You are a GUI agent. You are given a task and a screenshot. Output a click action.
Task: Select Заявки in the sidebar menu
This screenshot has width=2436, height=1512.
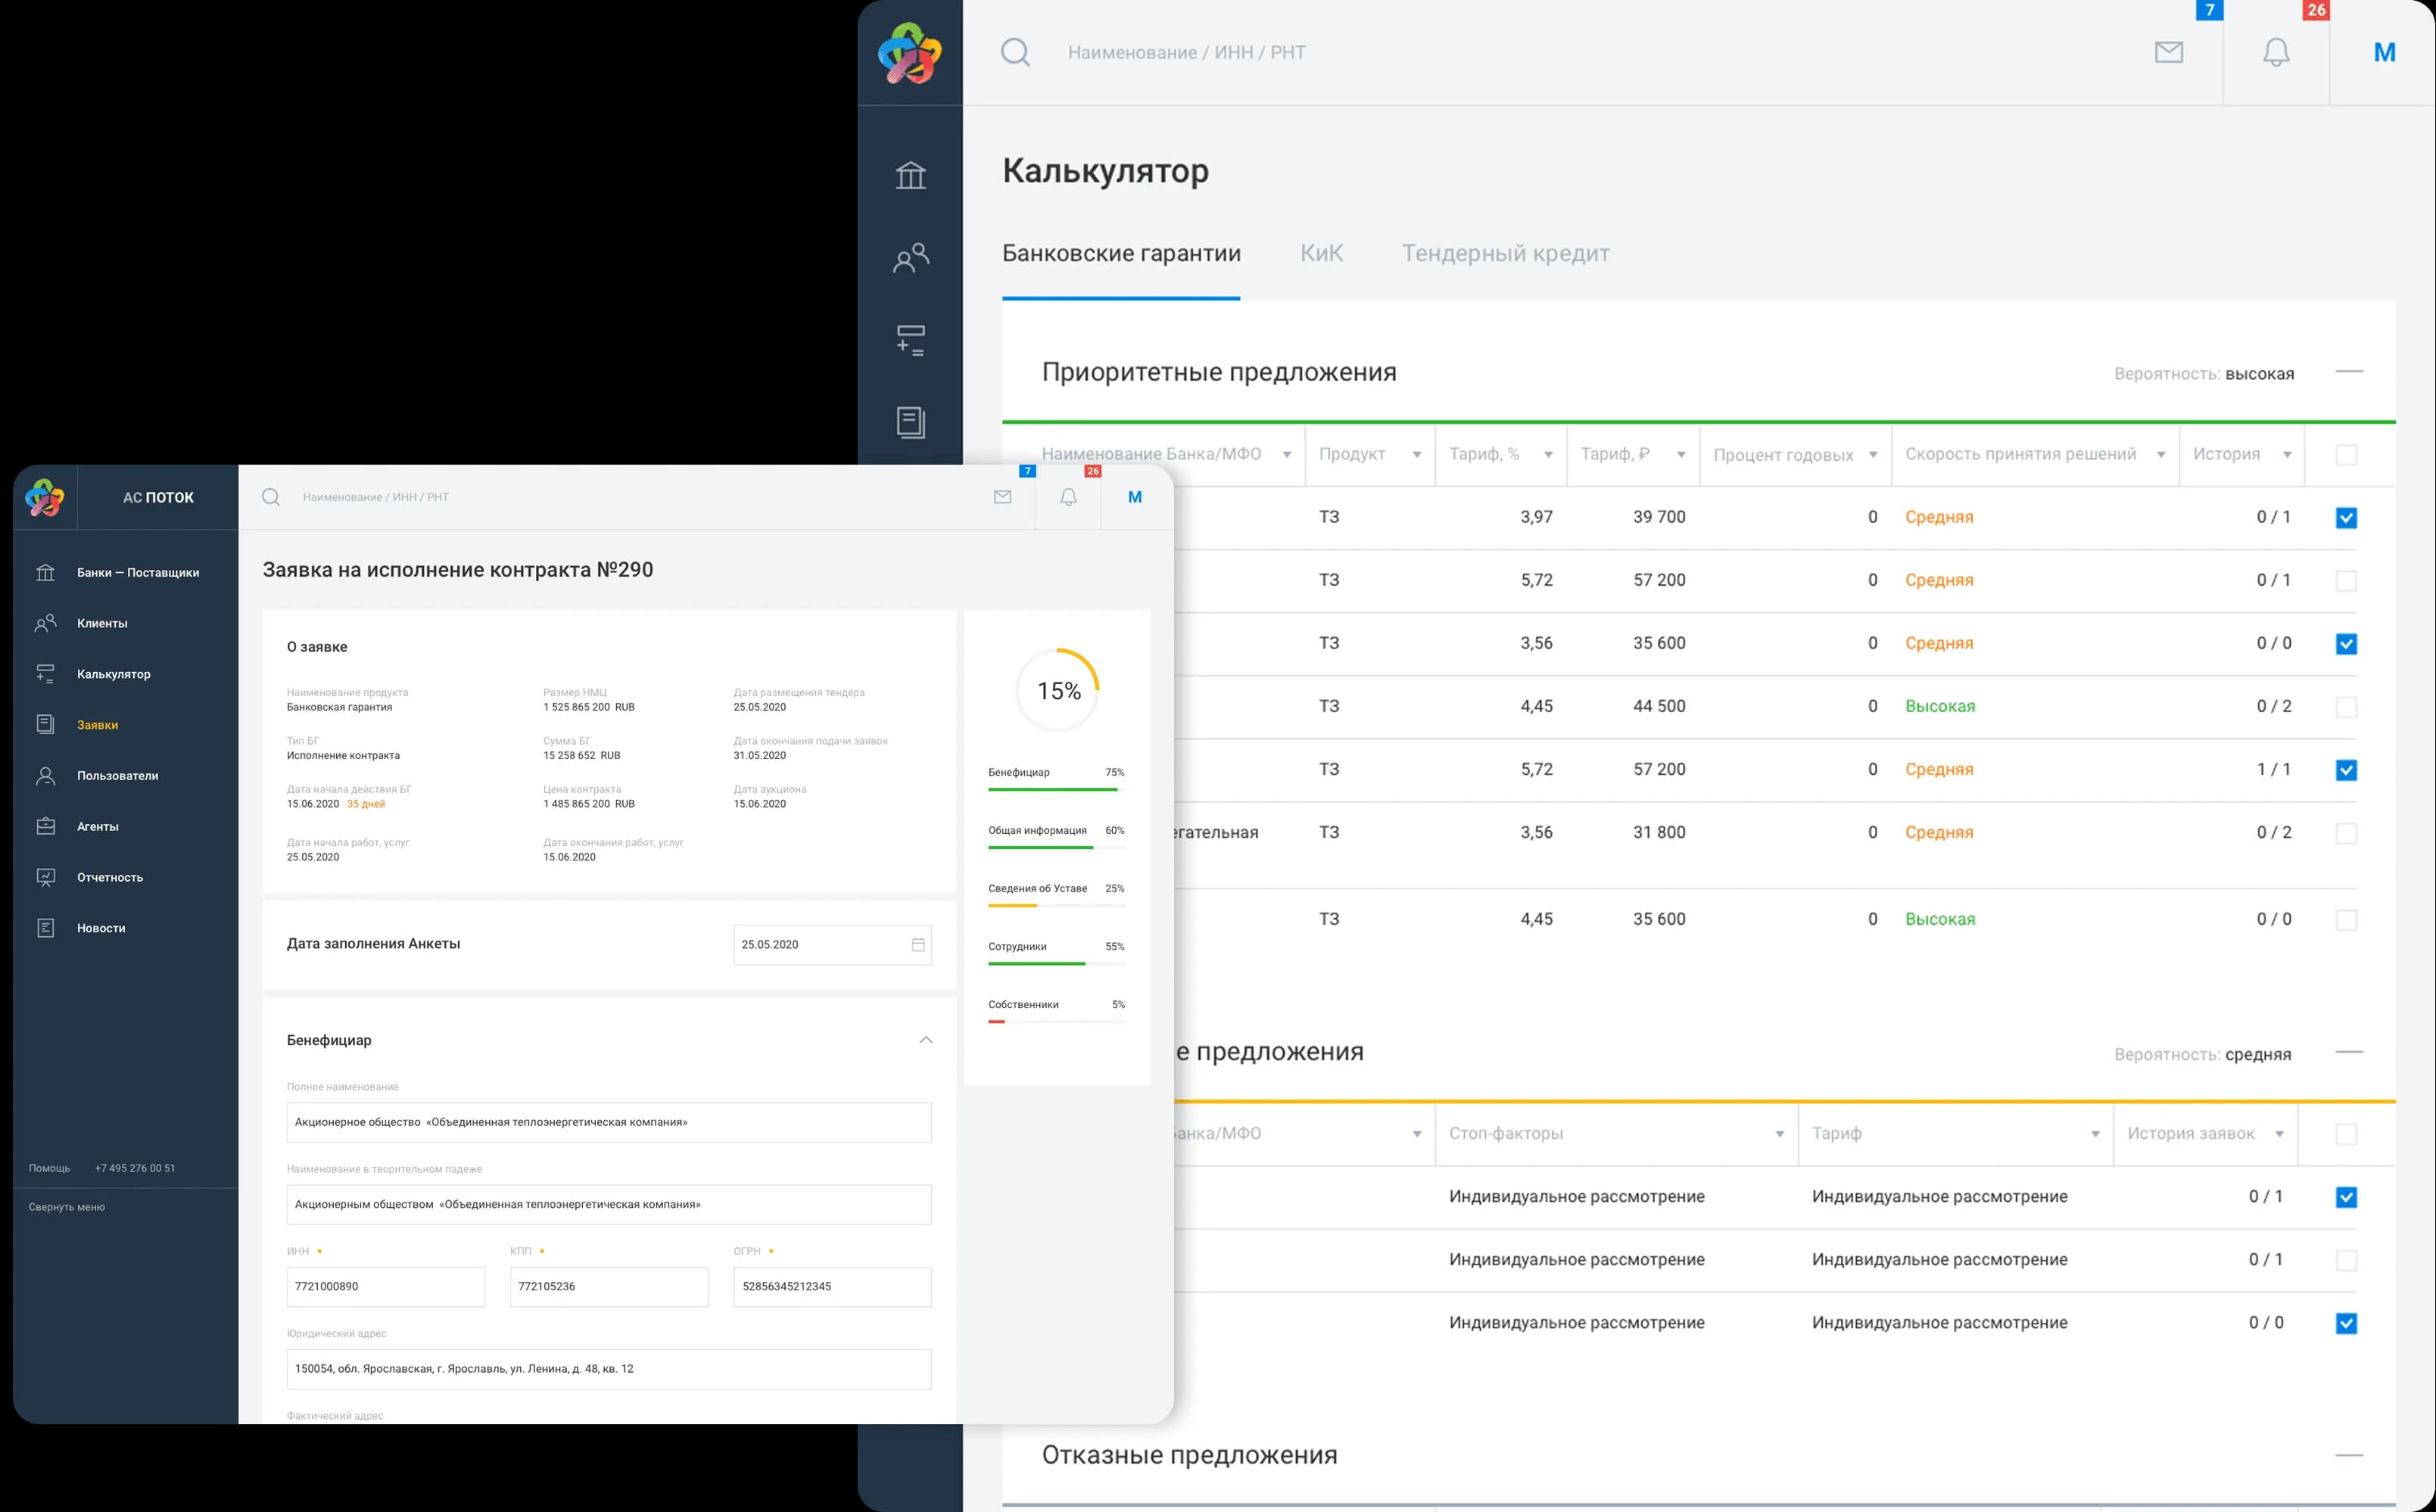click(97, 725)
